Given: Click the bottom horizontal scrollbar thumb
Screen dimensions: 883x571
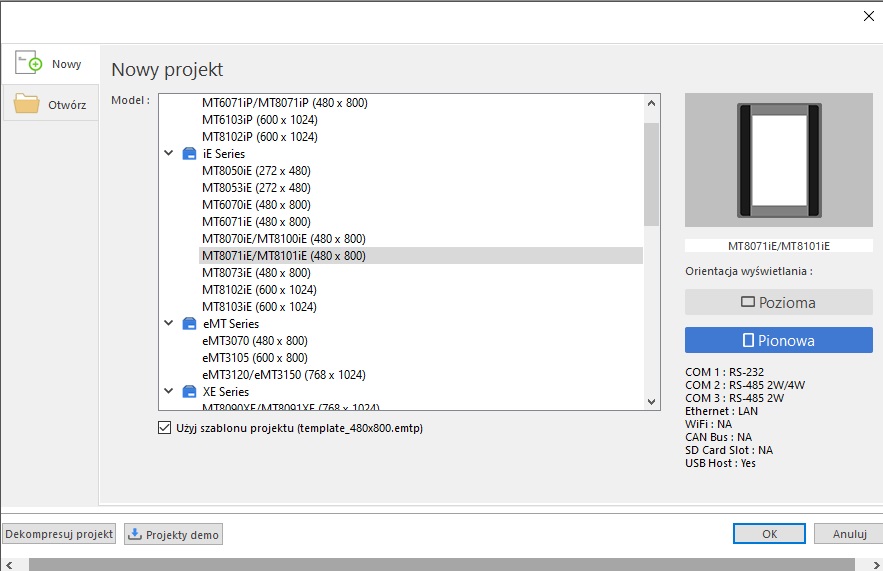Looking at the screenshot, I should click(x=442, y=565).
